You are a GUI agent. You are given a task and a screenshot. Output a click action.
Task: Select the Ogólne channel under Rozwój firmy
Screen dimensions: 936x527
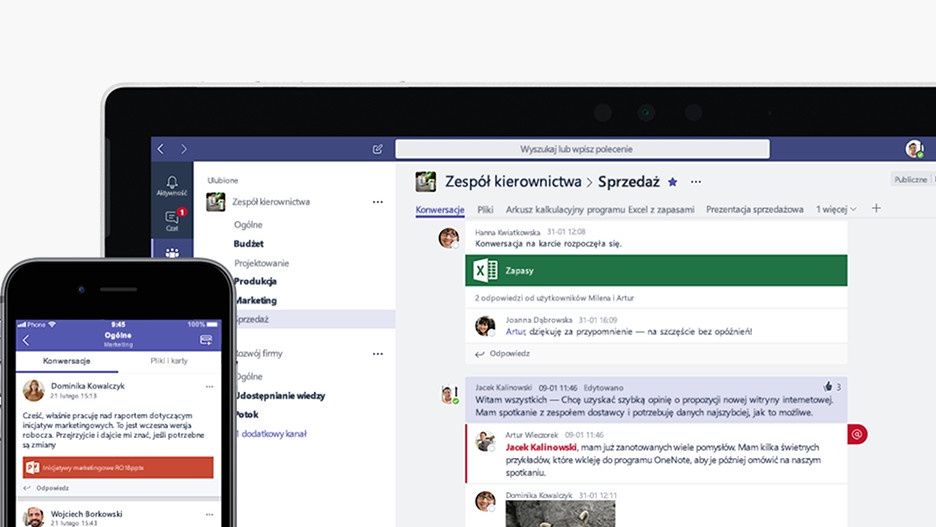click(x=249, y=377)
